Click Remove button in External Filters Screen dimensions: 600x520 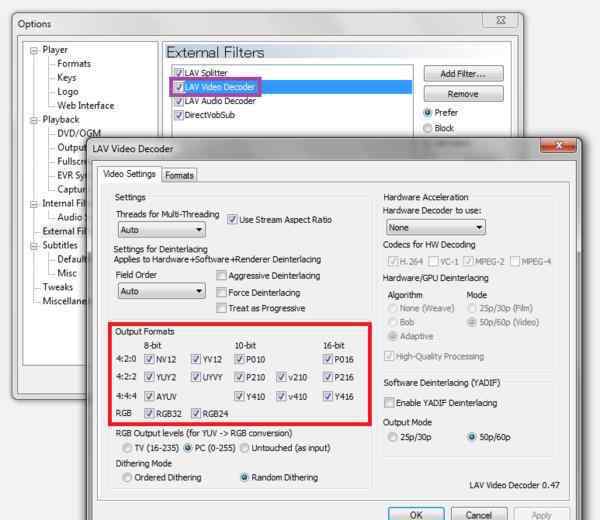pos(463,94)
